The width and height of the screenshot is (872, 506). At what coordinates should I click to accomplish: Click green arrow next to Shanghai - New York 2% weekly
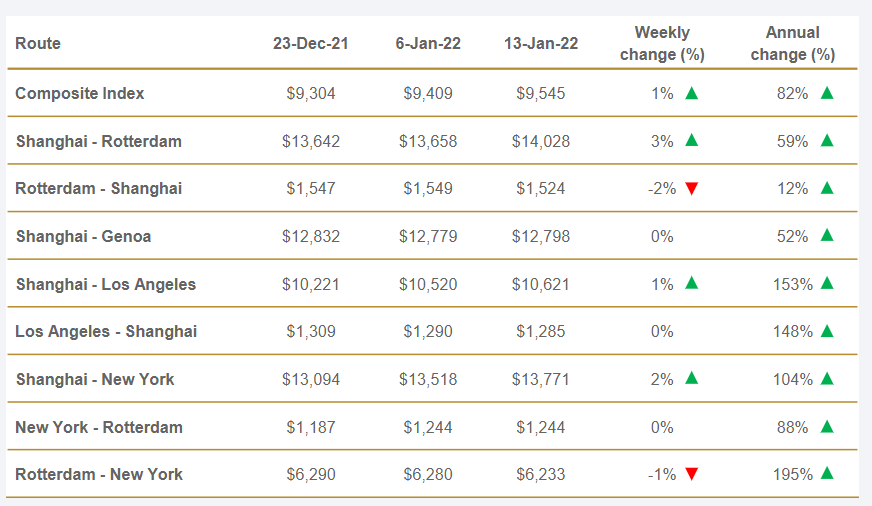pos(691,378)
